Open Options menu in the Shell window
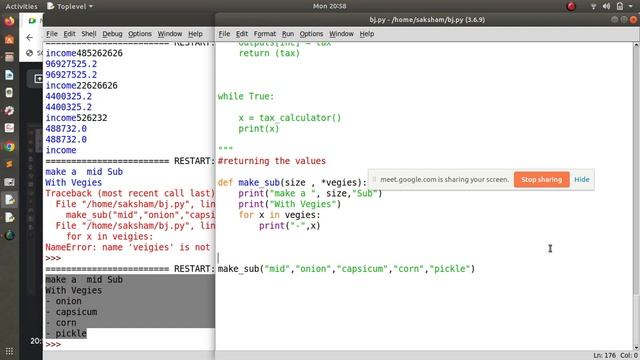The width and height of the screenshot is (640, 360). 140,34
